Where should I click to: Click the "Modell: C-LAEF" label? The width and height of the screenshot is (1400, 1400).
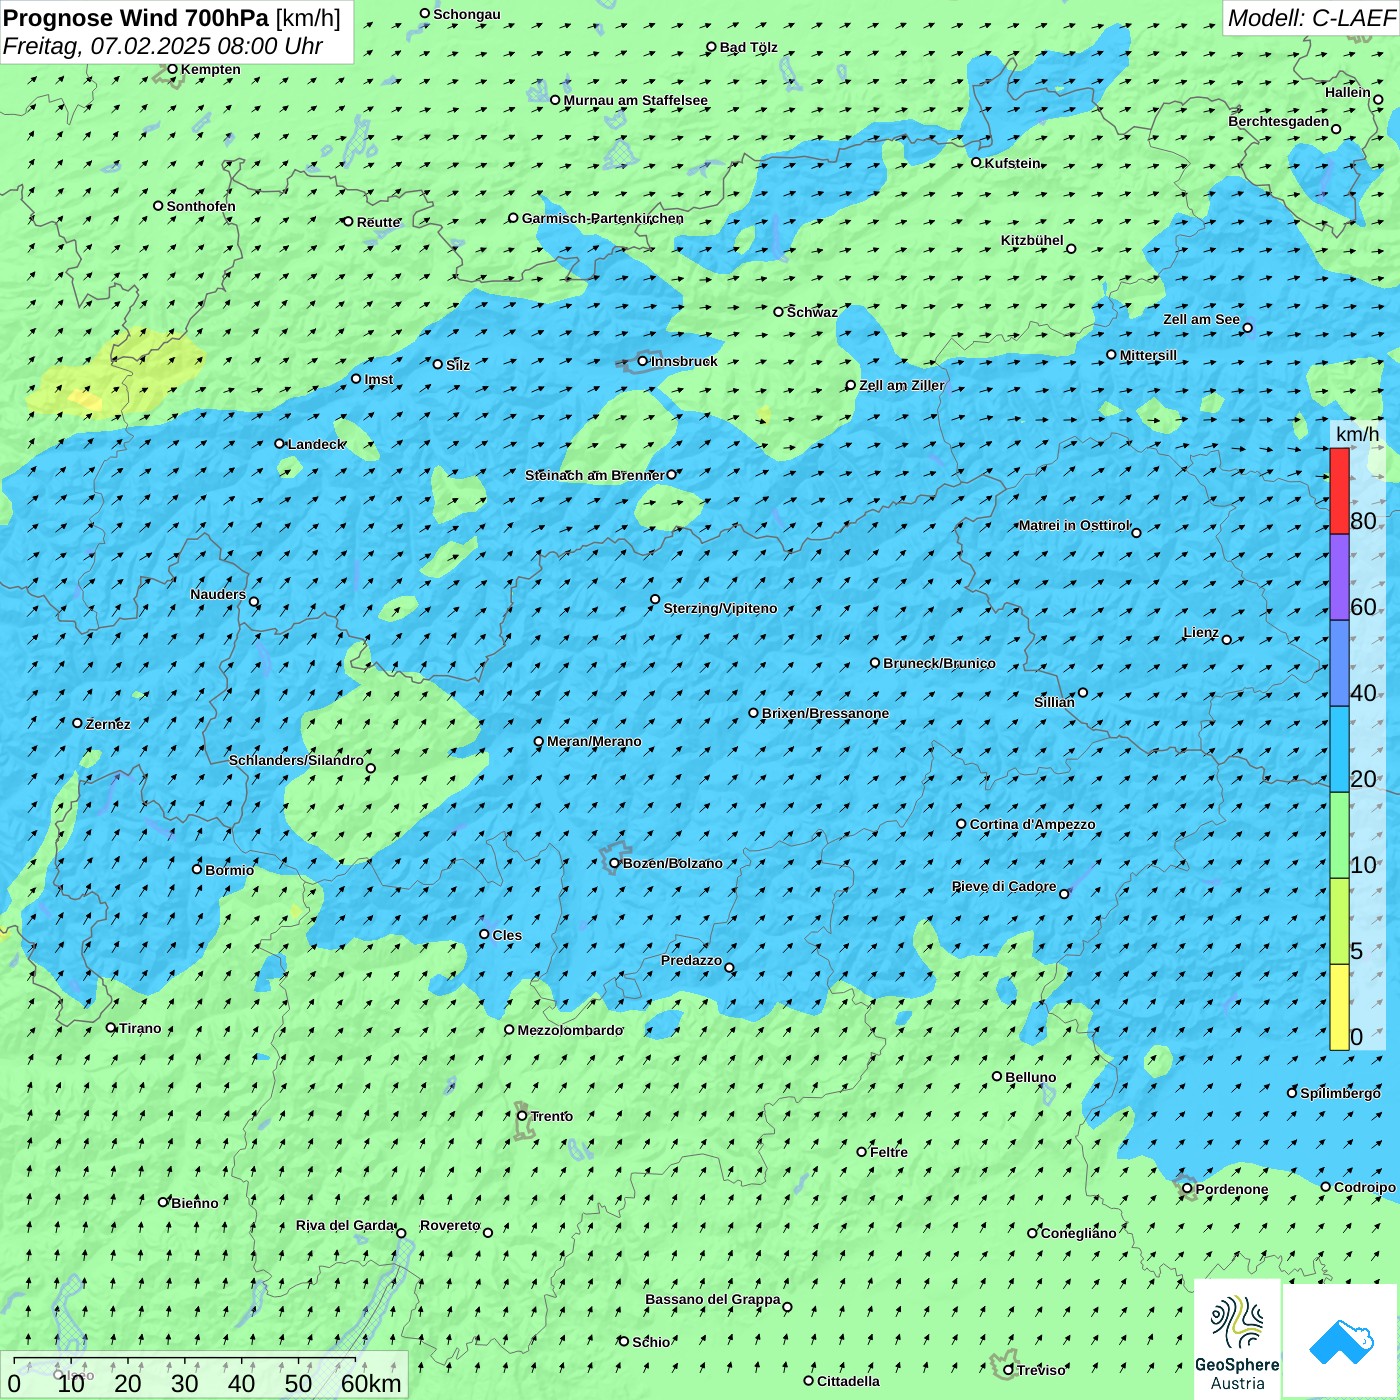tap(1311, 17)
